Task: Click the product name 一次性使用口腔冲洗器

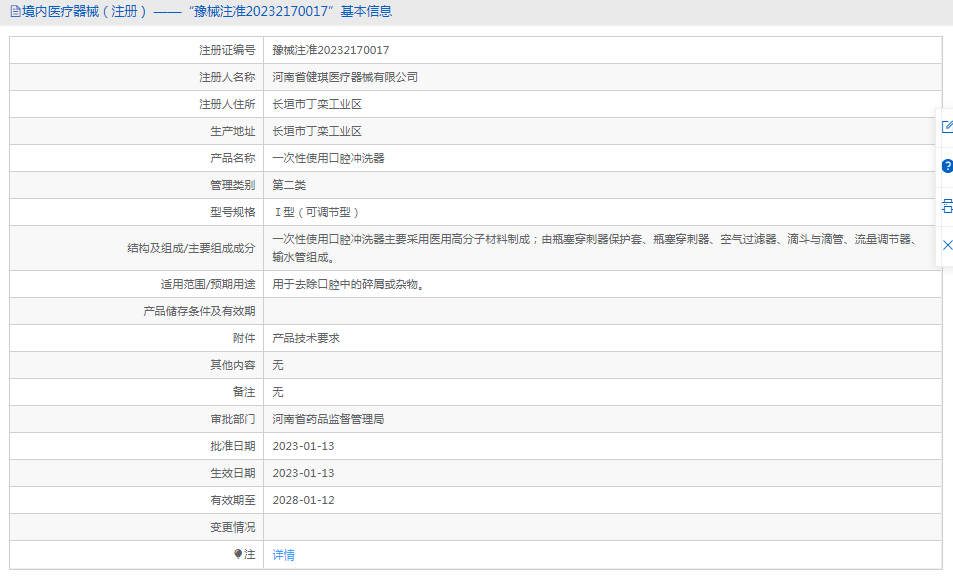Action: [328, 158]
